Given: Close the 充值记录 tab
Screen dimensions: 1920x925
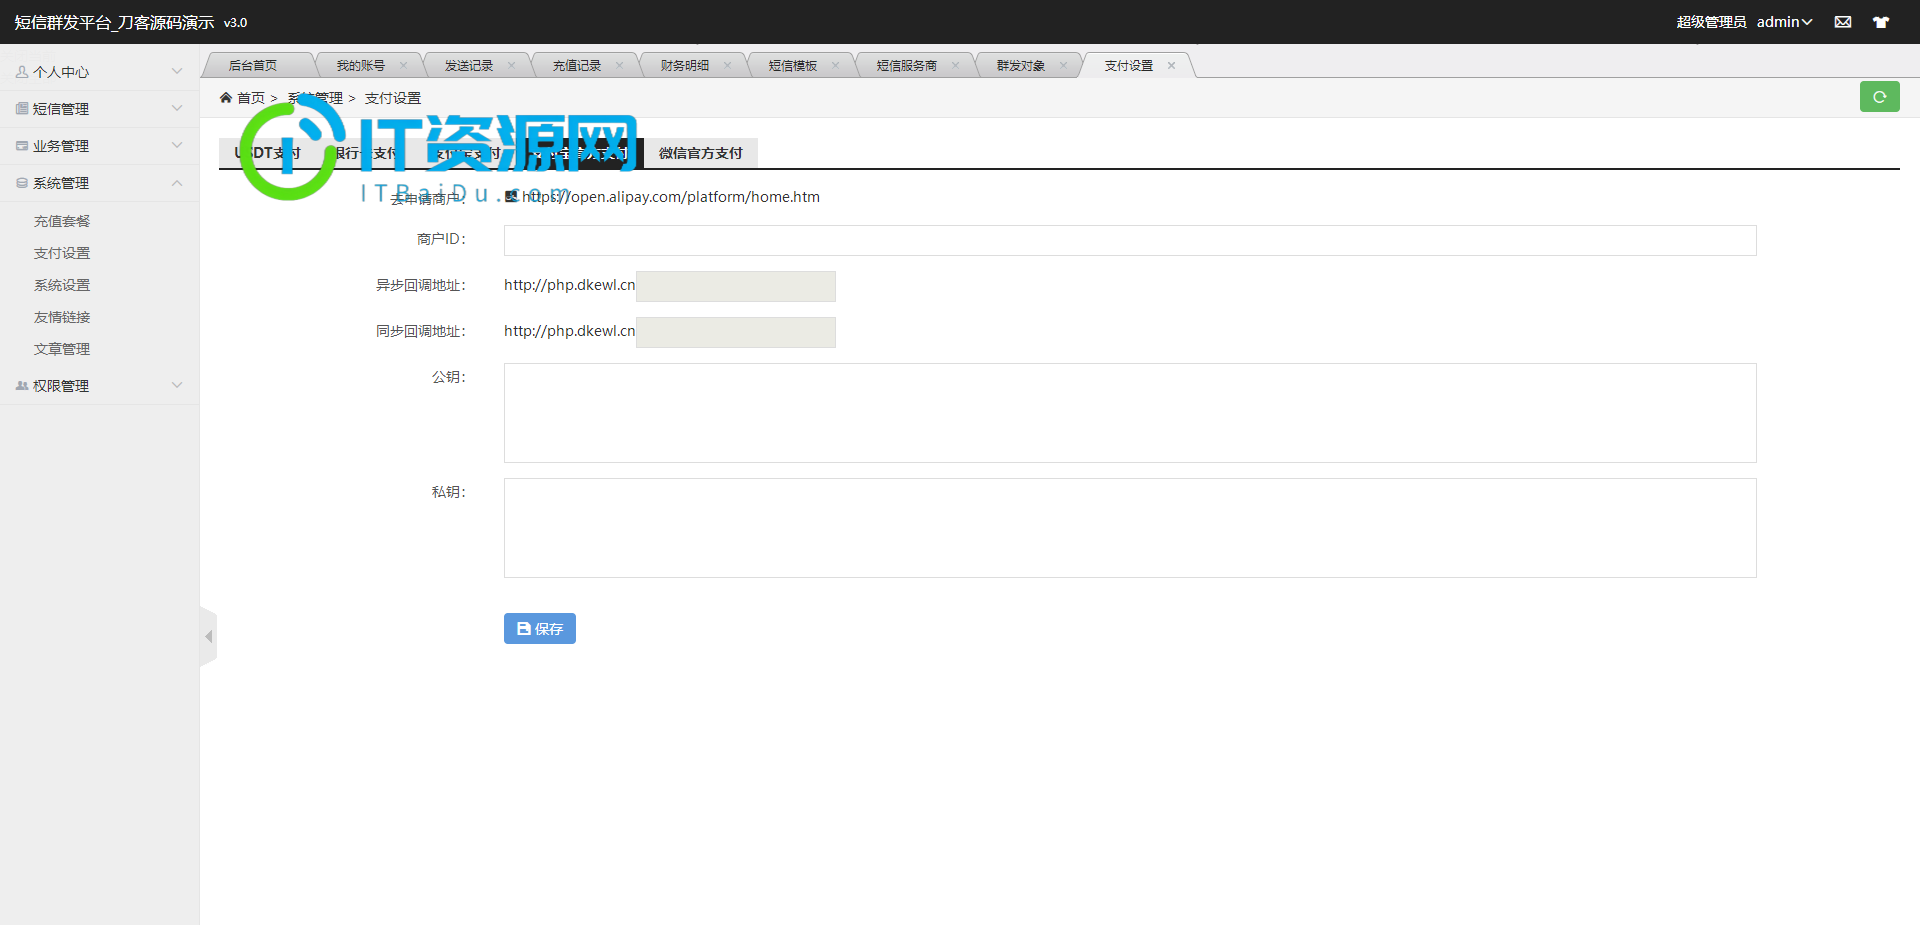Looking at the screenshot, I should point(619,65).
